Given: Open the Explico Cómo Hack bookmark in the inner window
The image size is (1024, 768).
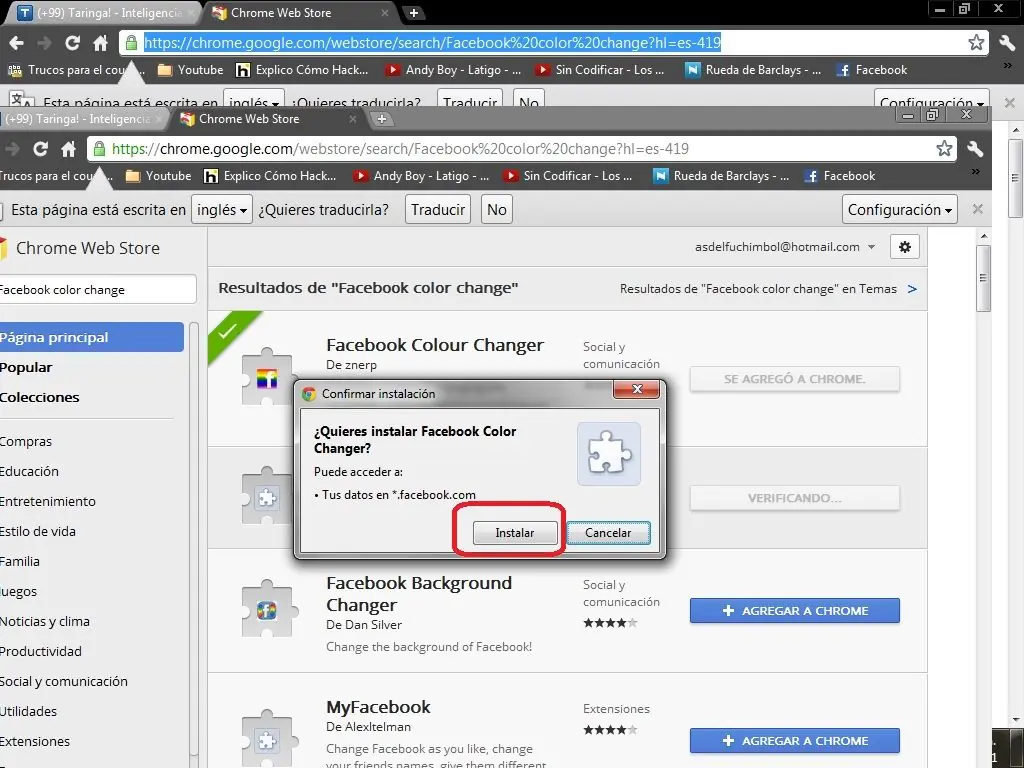Looking at the screenshot, I should click(x=270, y=176).
